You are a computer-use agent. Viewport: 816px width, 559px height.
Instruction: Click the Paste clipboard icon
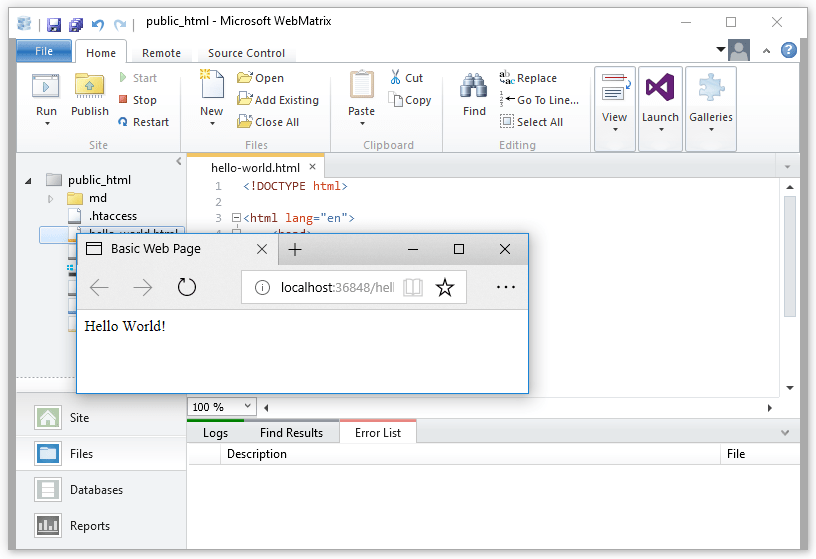[362, 84]
